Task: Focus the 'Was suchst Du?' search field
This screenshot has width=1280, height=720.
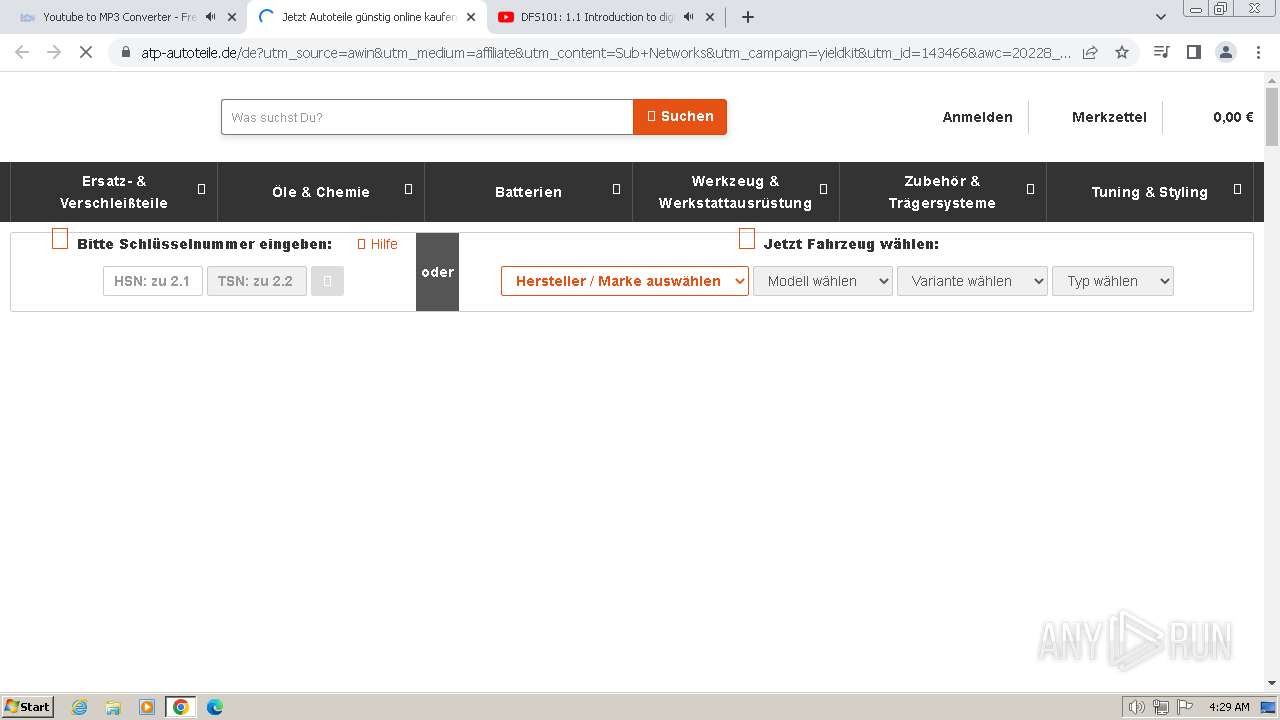Action: point(427,117)
